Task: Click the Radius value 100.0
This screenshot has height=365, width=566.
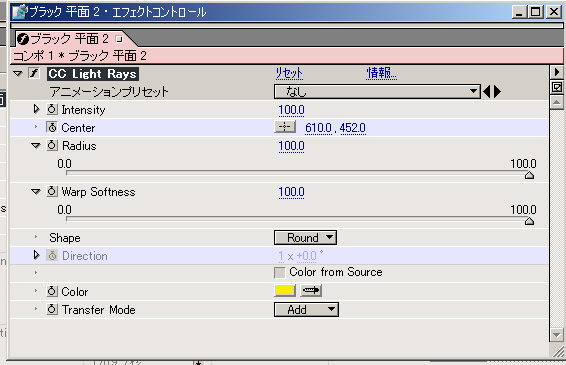Action: coord(291,146)
